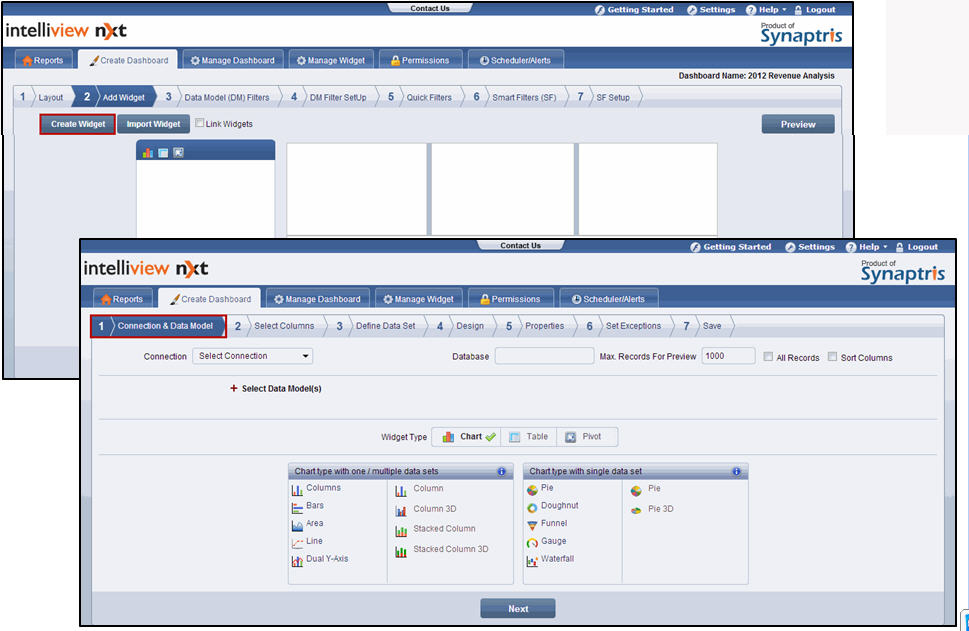Go to Properties step in front window
The image size is (969, 631).
[544, 326]
